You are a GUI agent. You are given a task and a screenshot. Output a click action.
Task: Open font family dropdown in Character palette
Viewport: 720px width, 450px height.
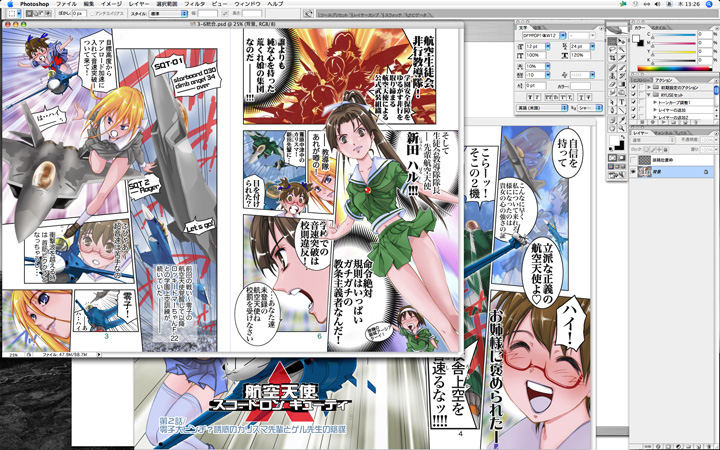[x=562, y=35]
